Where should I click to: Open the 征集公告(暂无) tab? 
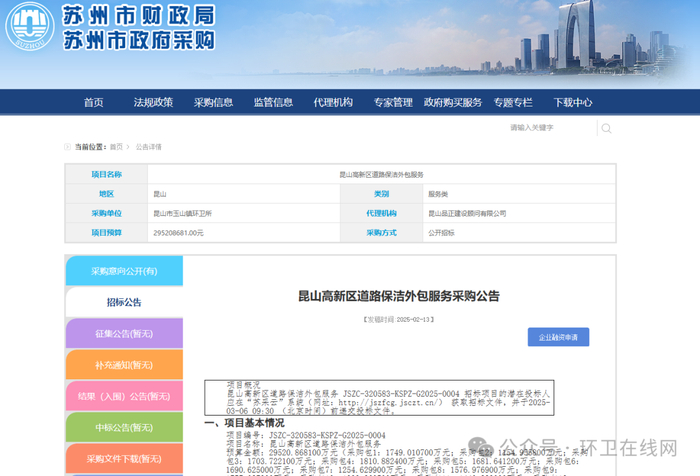coord(124,333)
